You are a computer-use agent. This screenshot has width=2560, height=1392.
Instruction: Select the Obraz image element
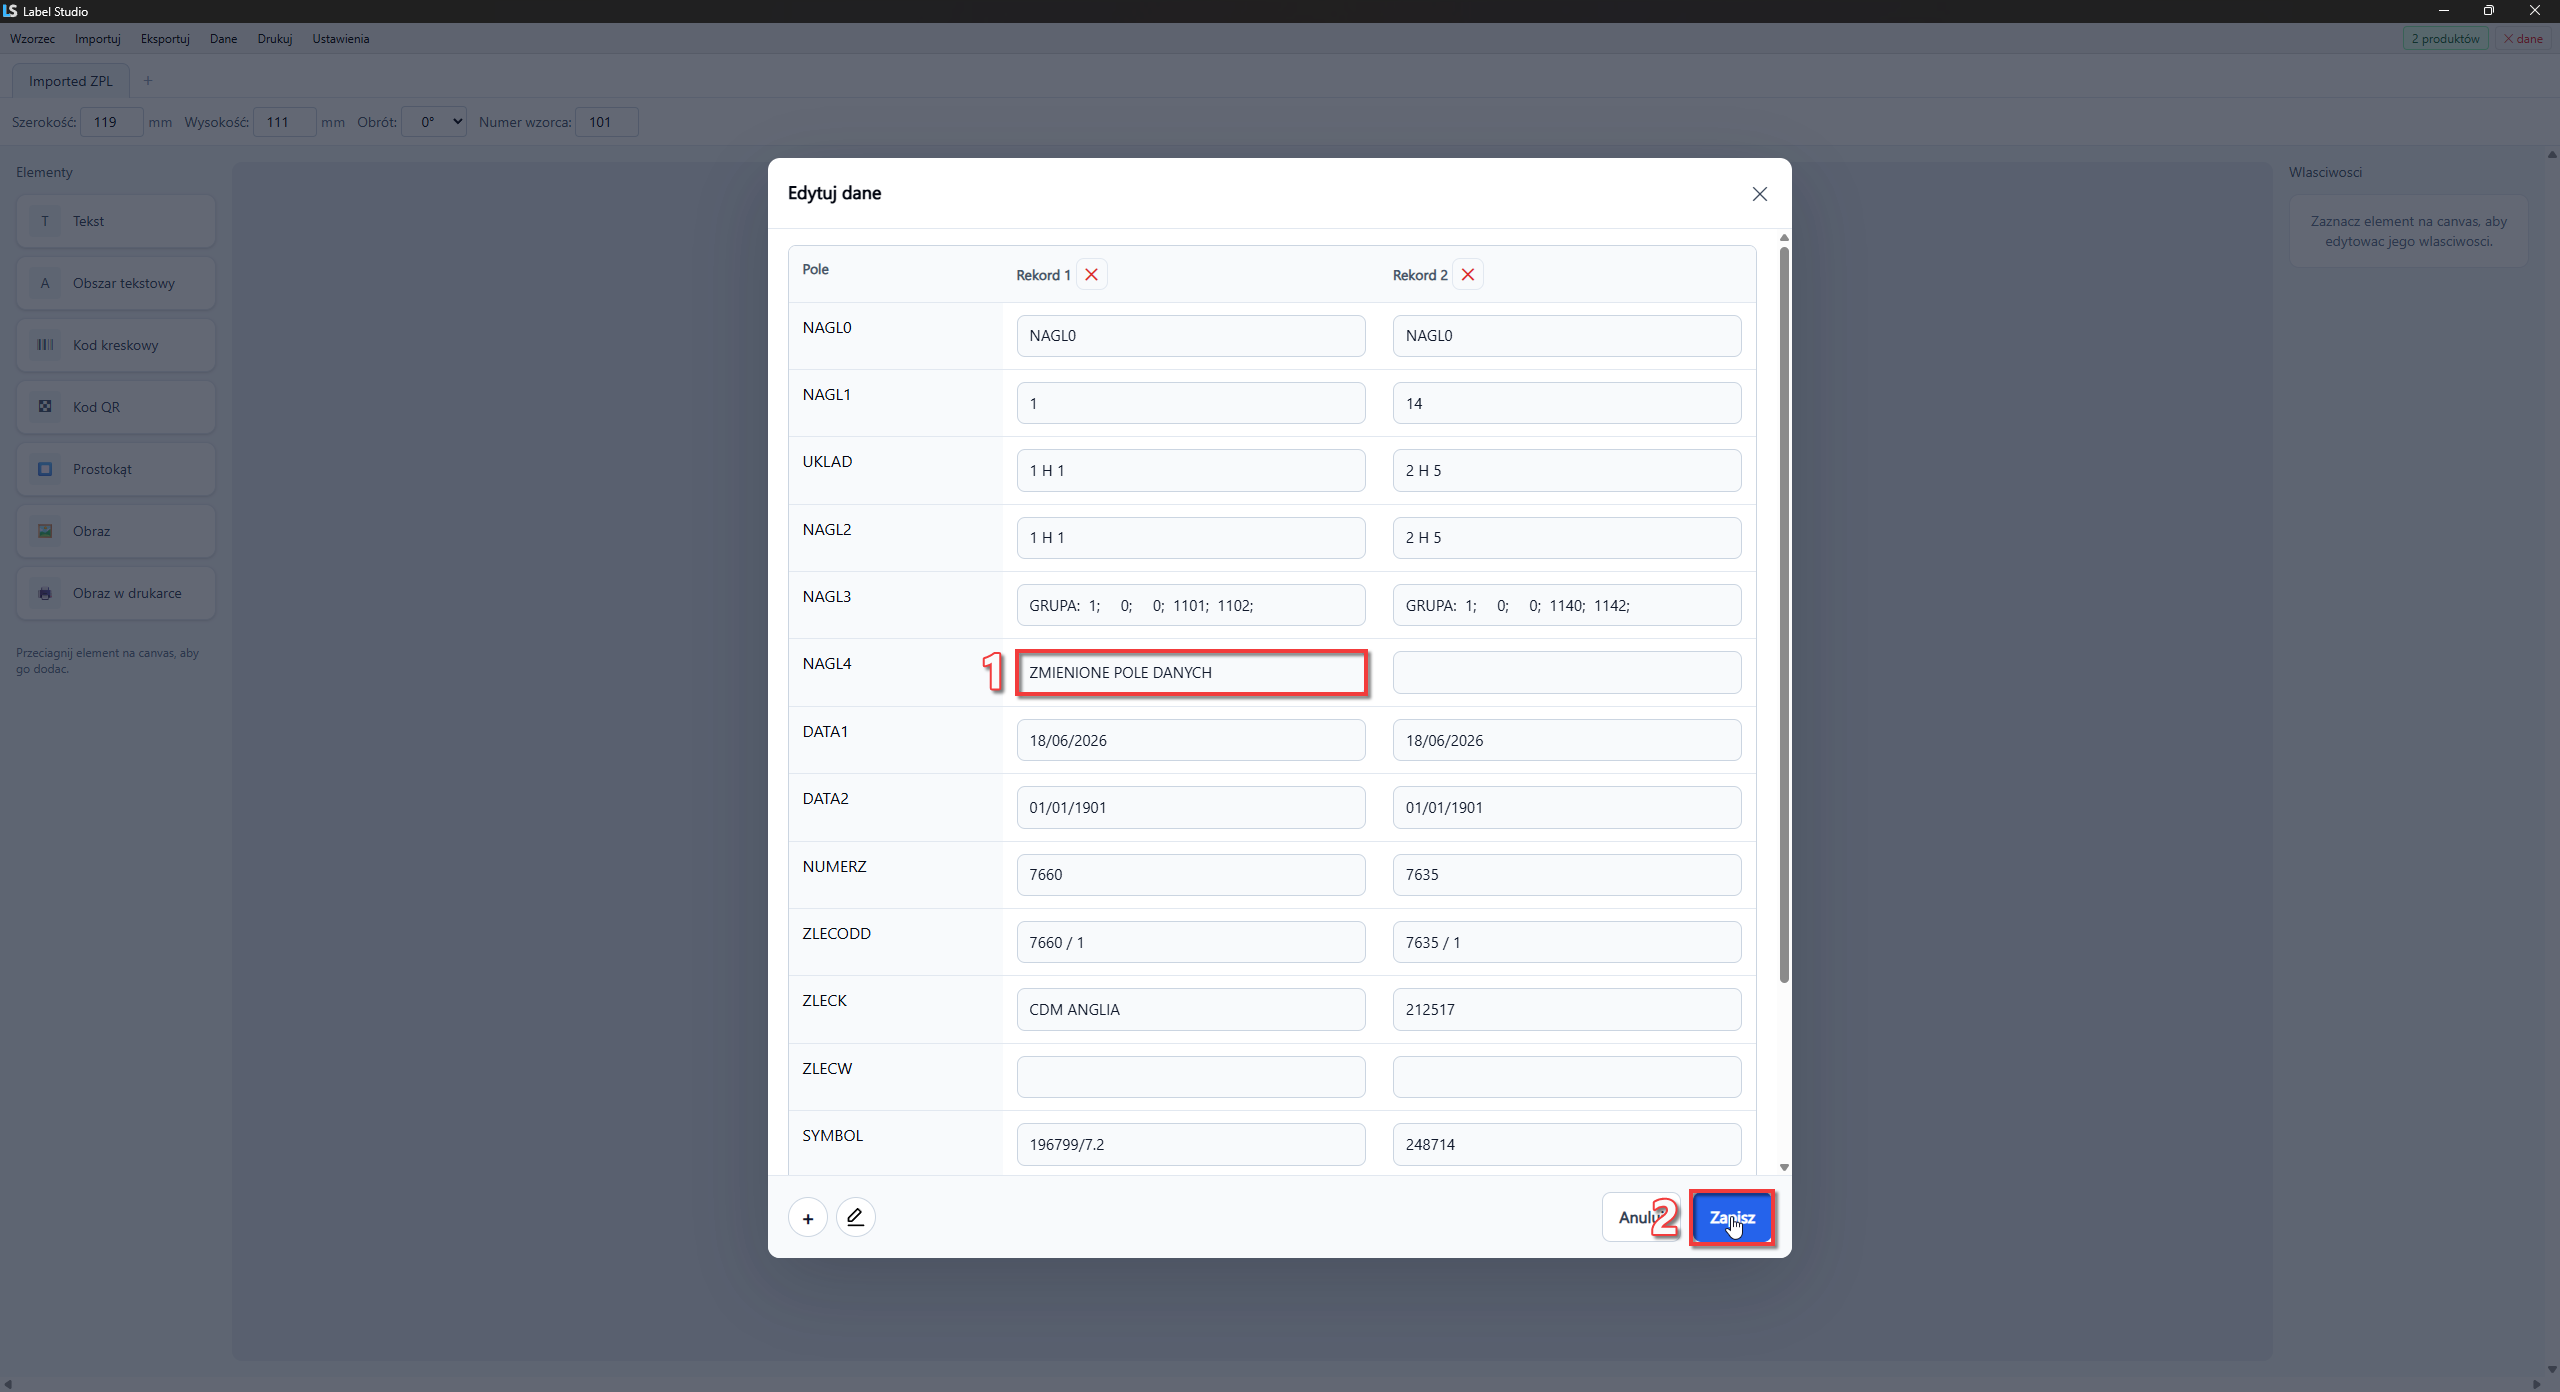click(116, 531)
